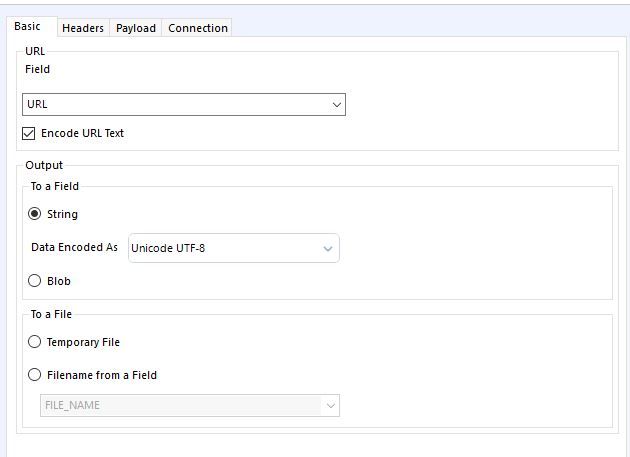Click the To a File heading

click(51, 314)
